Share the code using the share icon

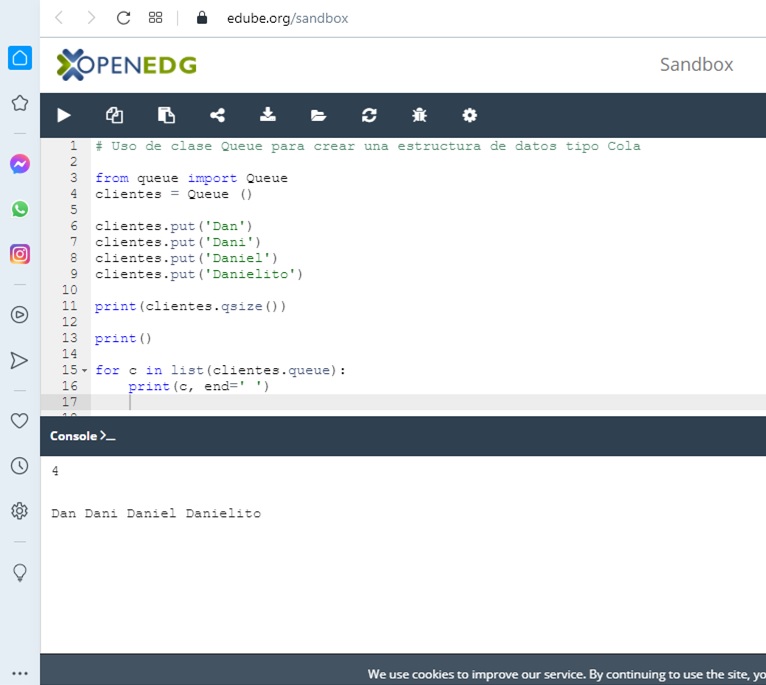(217, 115)
